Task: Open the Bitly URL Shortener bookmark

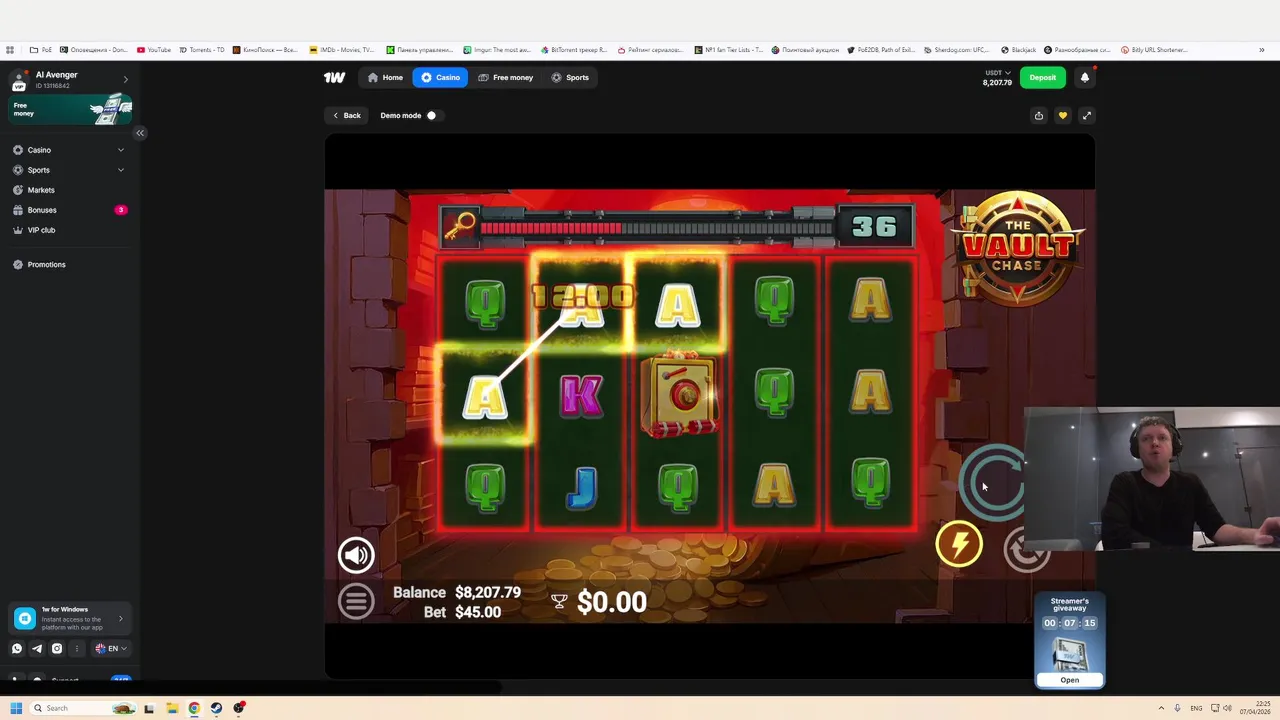Action: tap(1154, 50)
